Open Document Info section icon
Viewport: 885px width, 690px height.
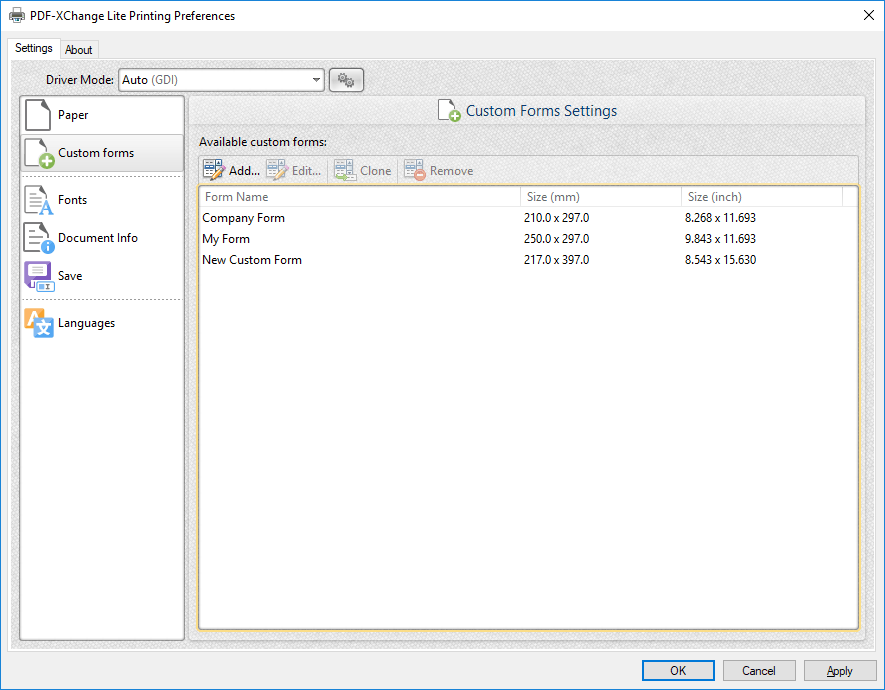click(x=37, y=238)
